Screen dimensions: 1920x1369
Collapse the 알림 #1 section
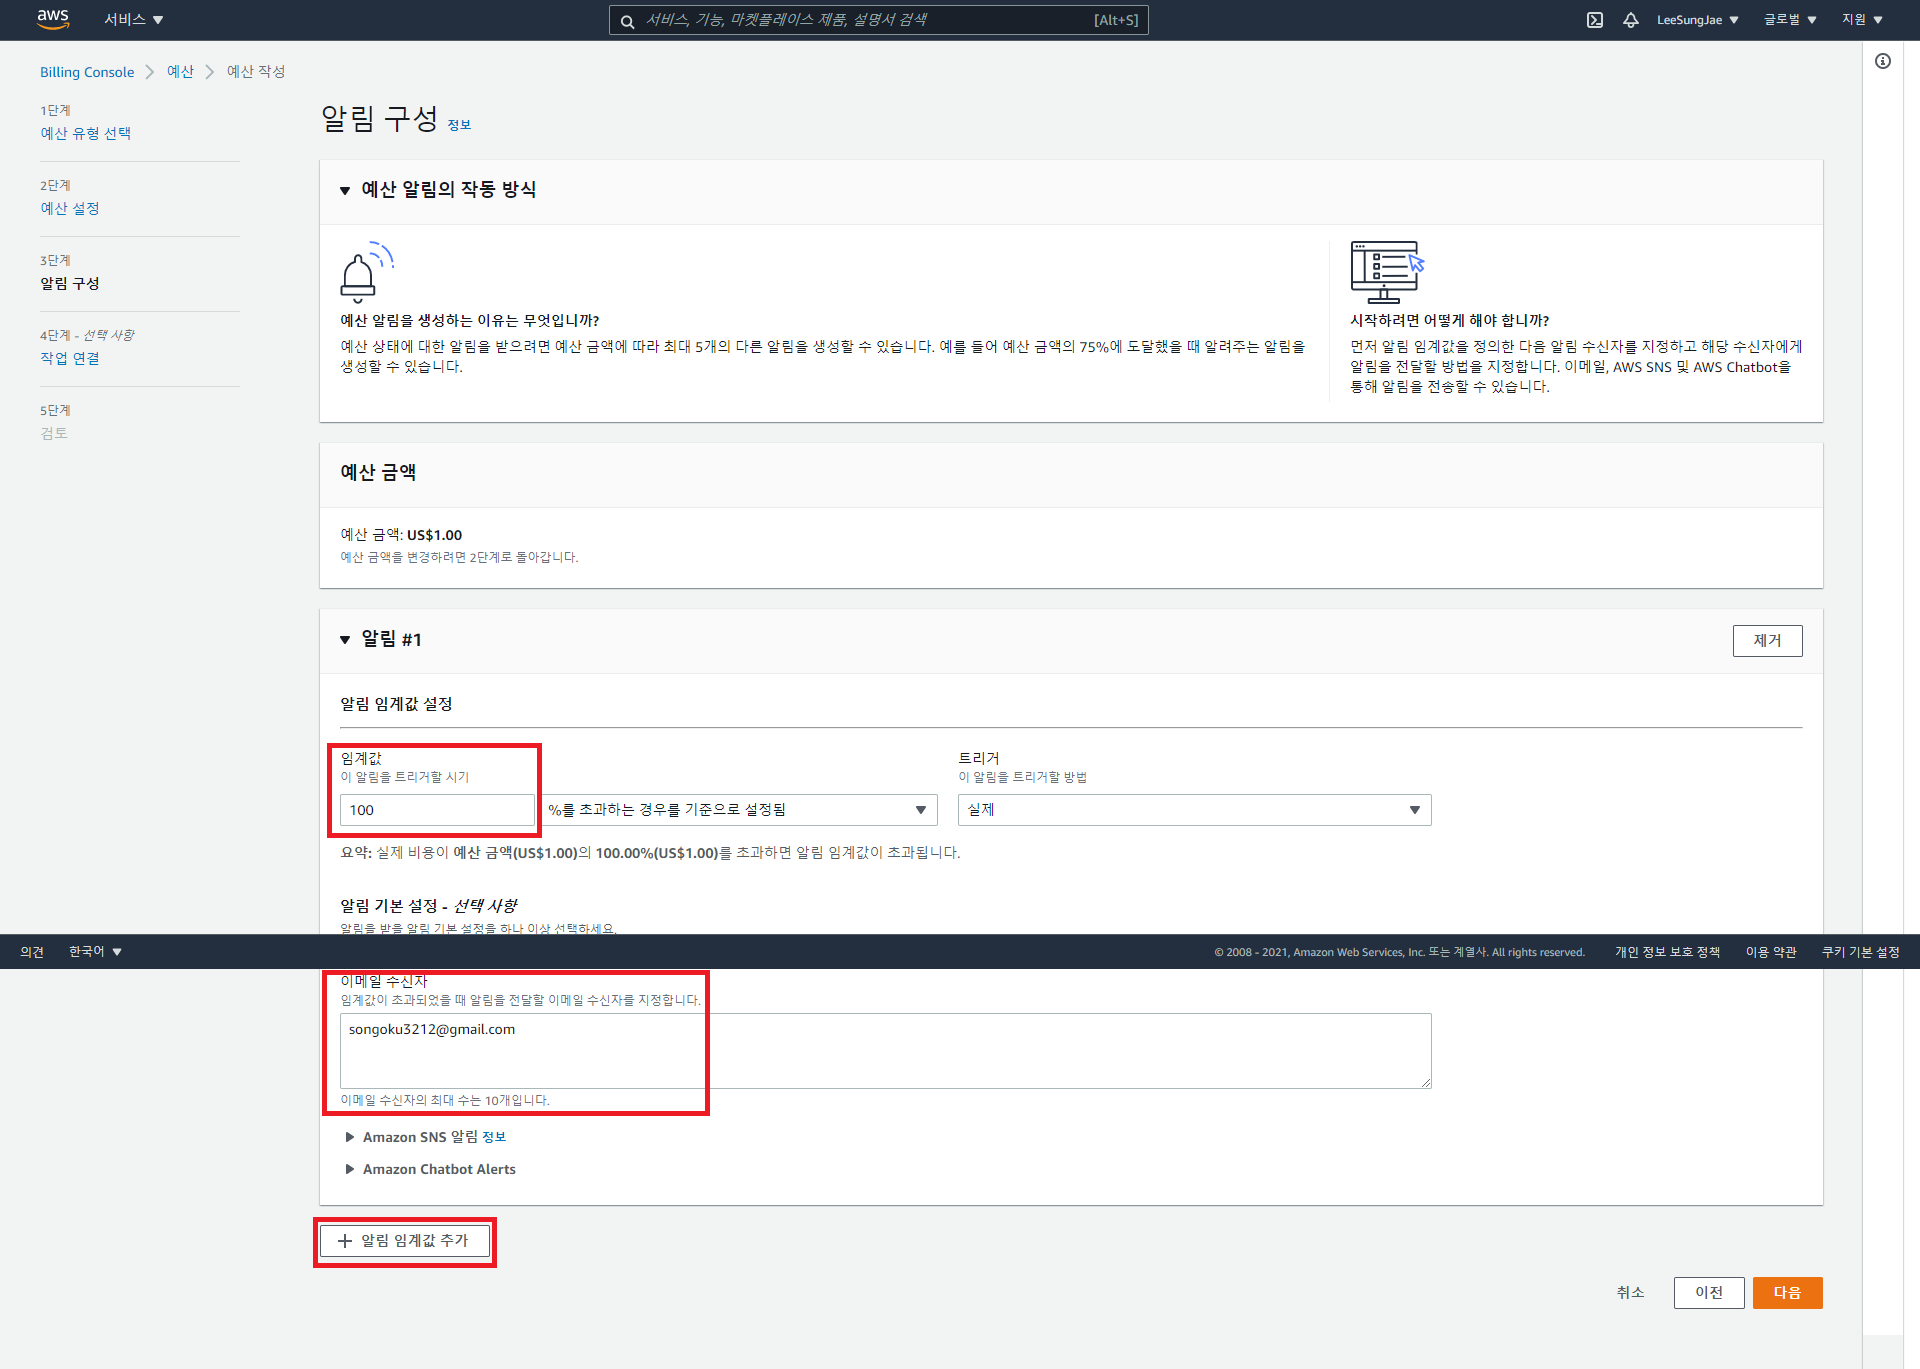click(x=345, y=640)
